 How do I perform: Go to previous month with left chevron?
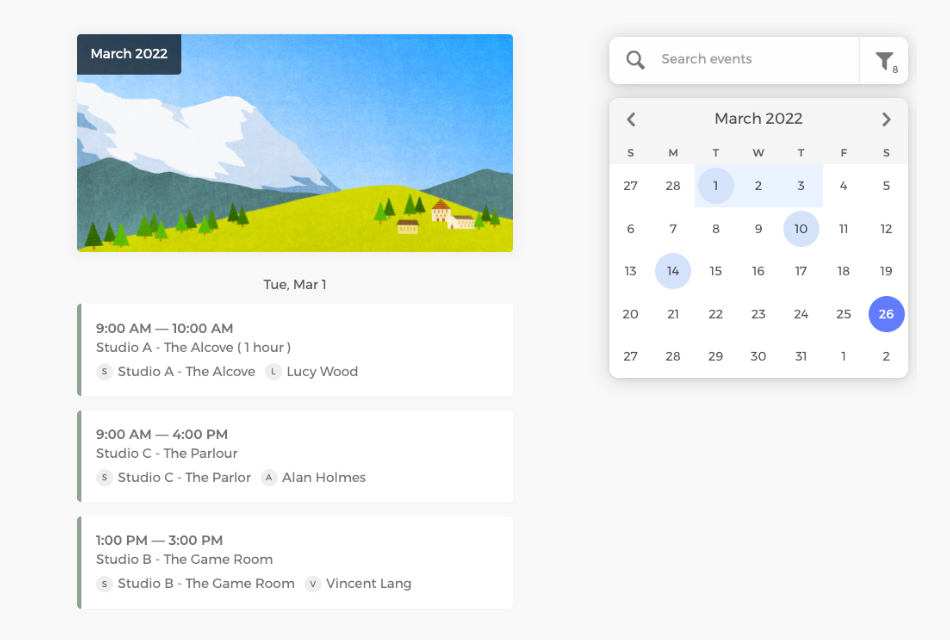(631, 119)
